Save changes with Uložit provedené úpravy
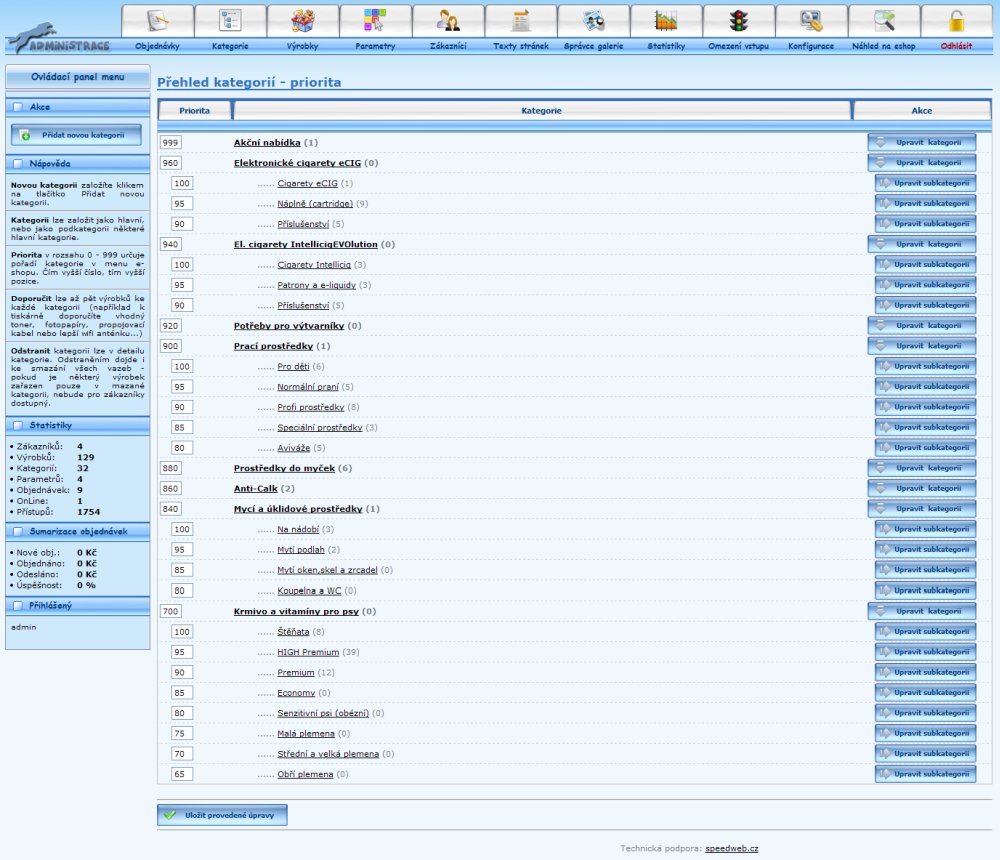 pyautogui.click(x=222, y=815)
